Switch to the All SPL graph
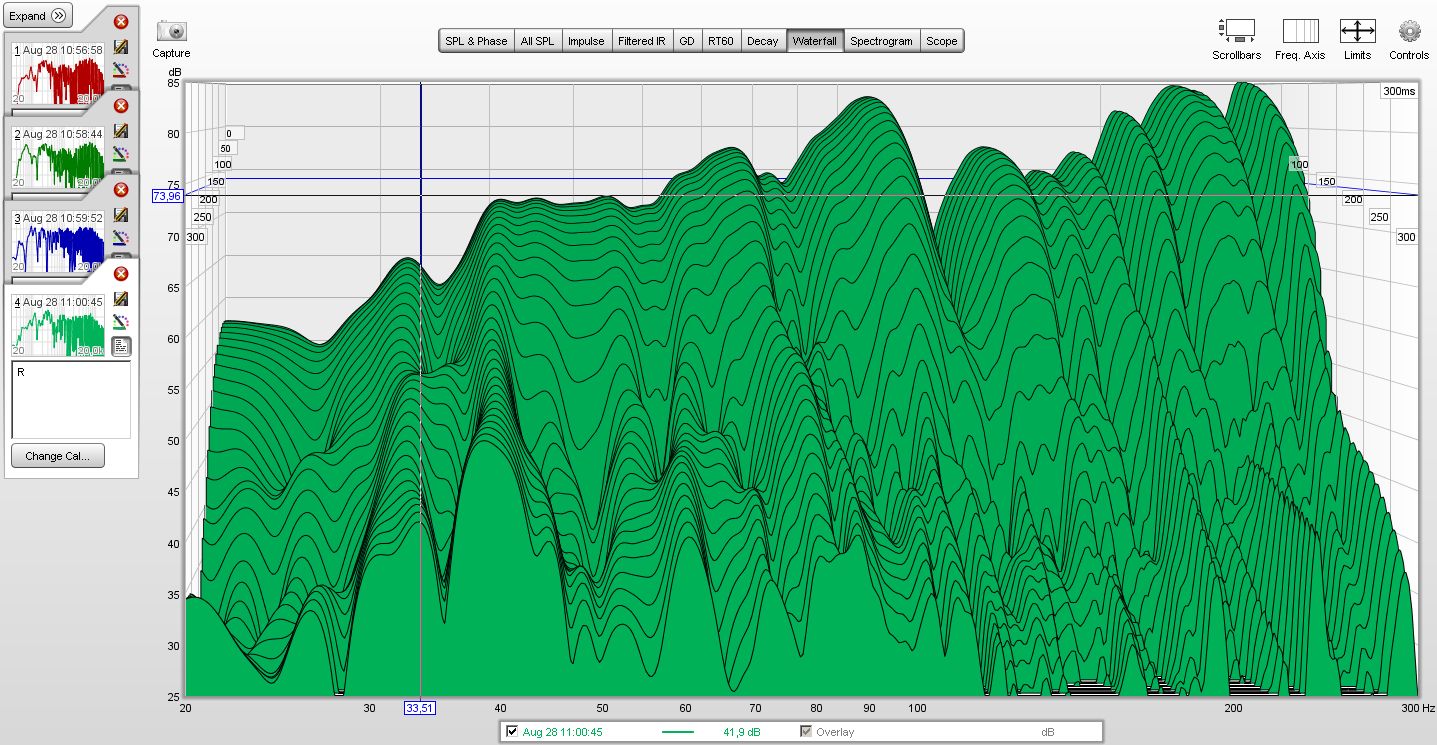The image size is (1437, 745). pyautogui.click(x=537, y=41)
